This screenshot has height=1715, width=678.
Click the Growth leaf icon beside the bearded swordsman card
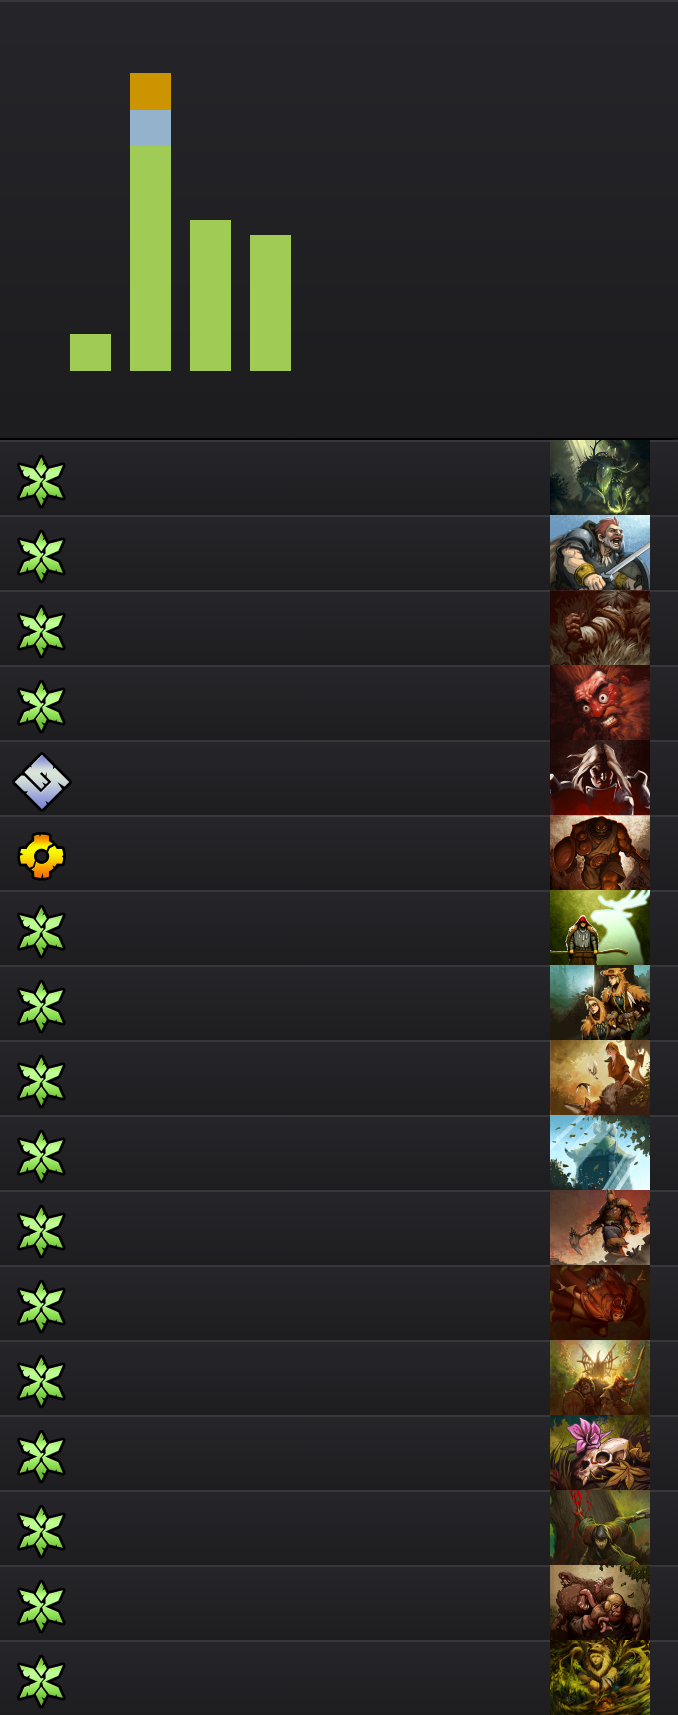[x=41, y=556]
